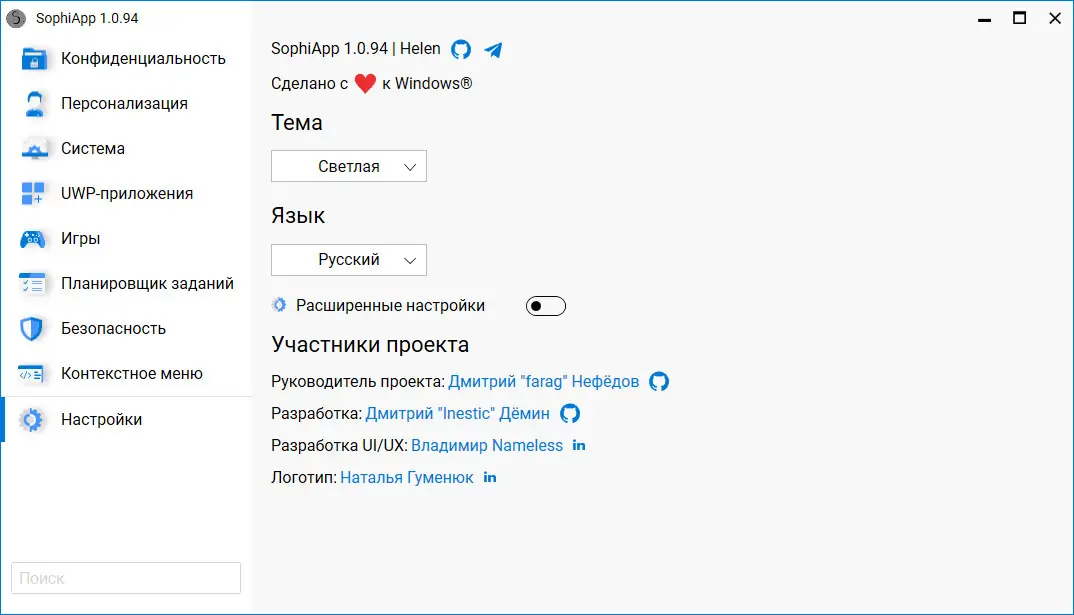Viewport: 1074px width, 615px height.
Task: Open the GitHub icon next to Helen
Action: coord(461,49)
